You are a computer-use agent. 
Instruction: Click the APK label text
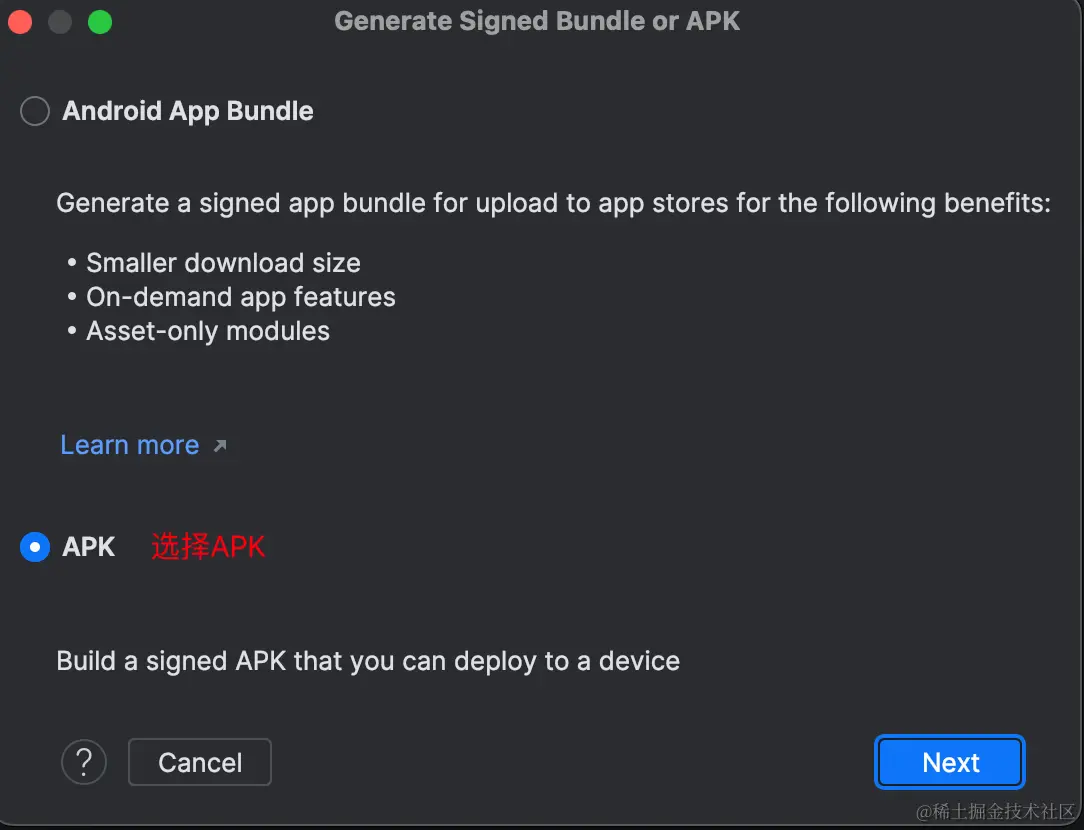pos(88,547)
